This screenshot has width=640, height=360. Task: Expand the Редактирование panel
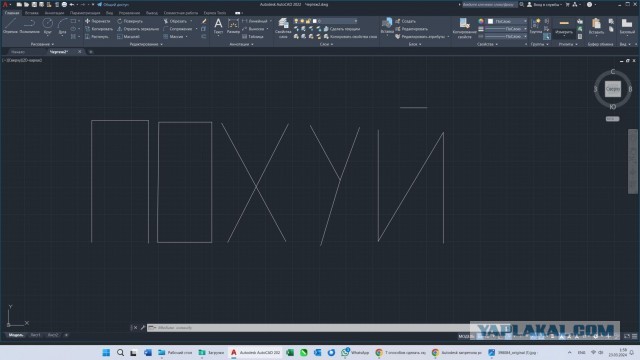146,44
